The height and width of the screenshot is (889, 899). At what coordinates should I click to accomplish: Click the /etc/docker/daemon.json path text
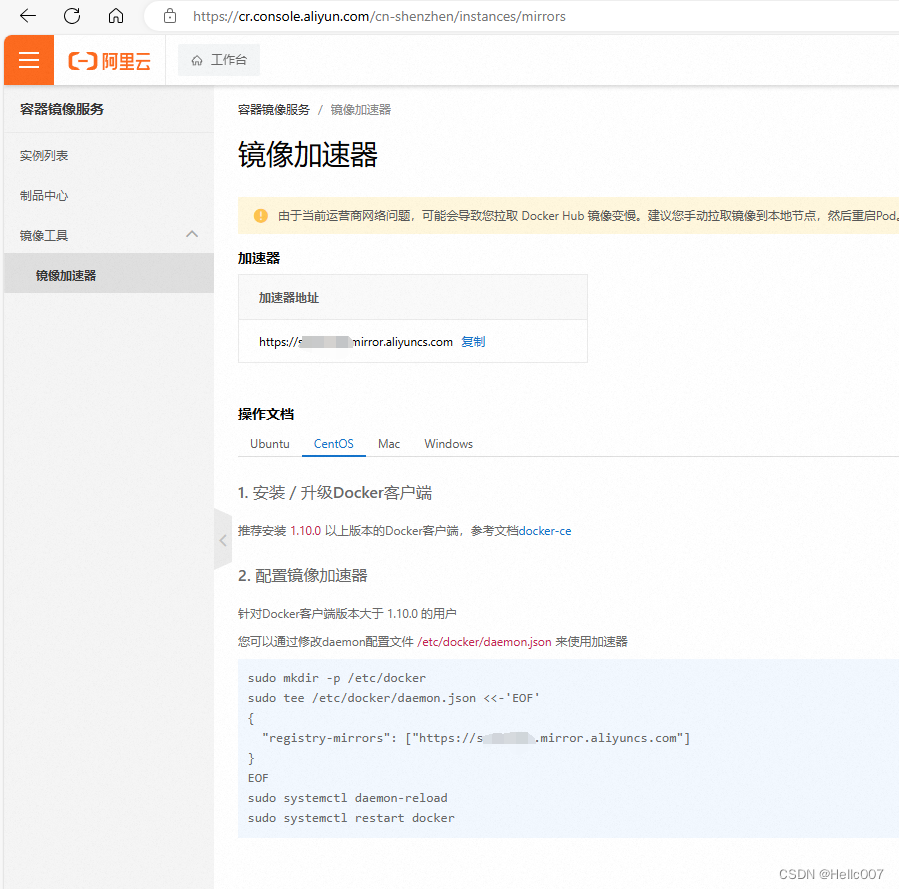tap(484, 642)
